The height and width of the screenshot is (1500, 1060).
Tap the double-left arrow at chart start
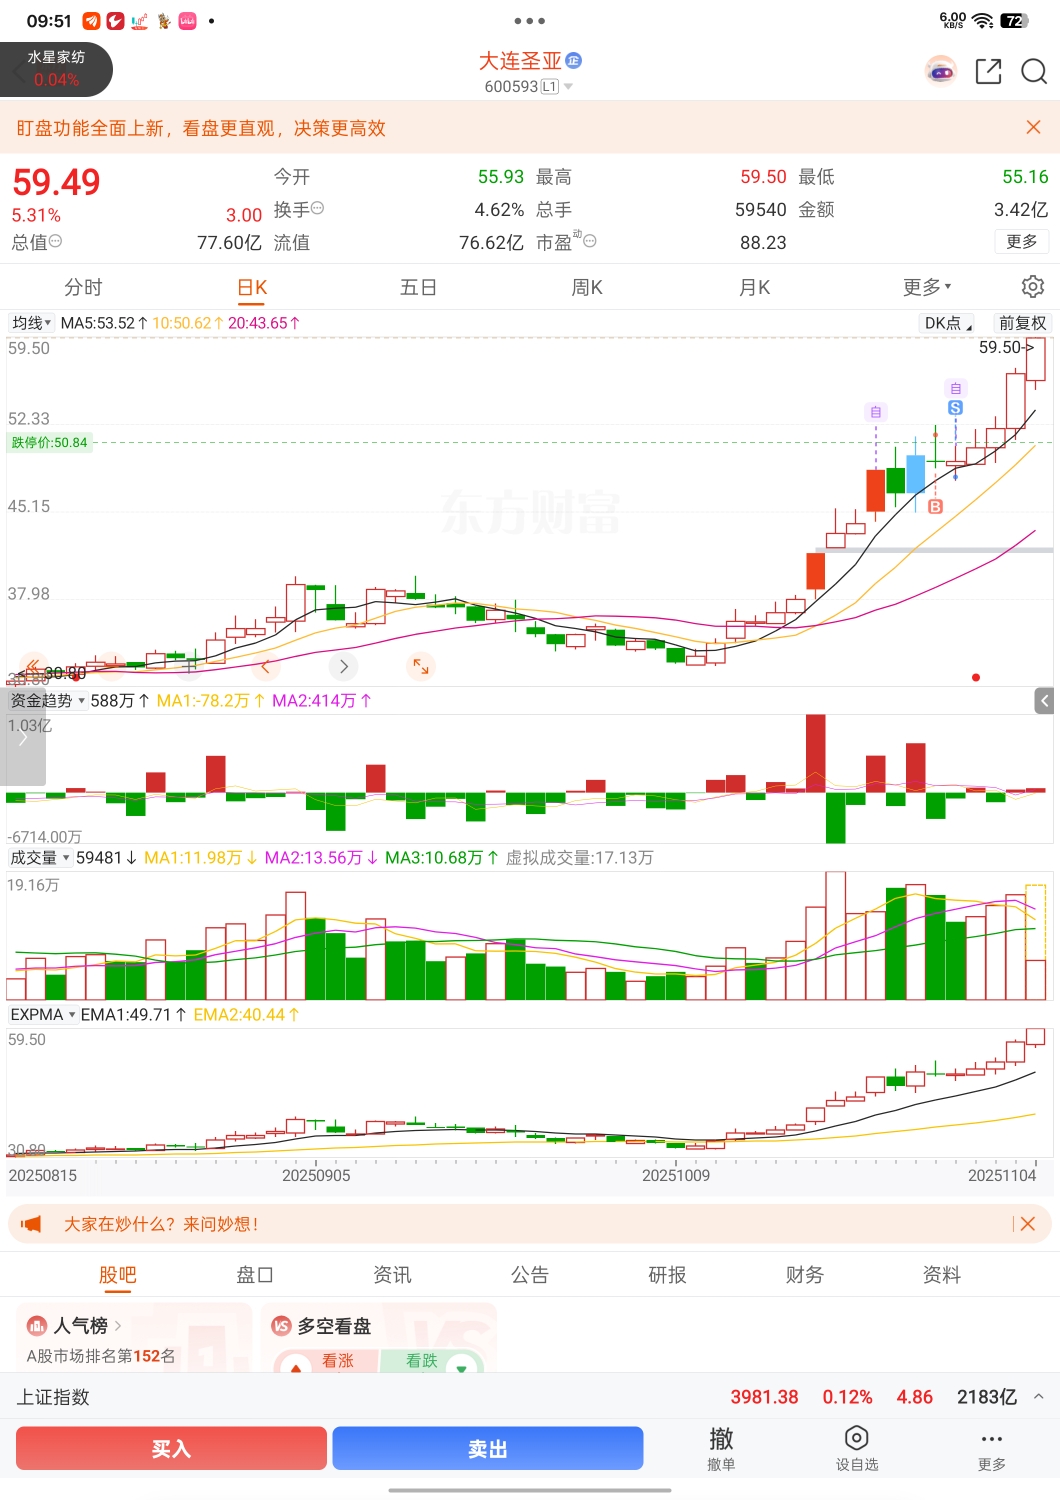32,666
